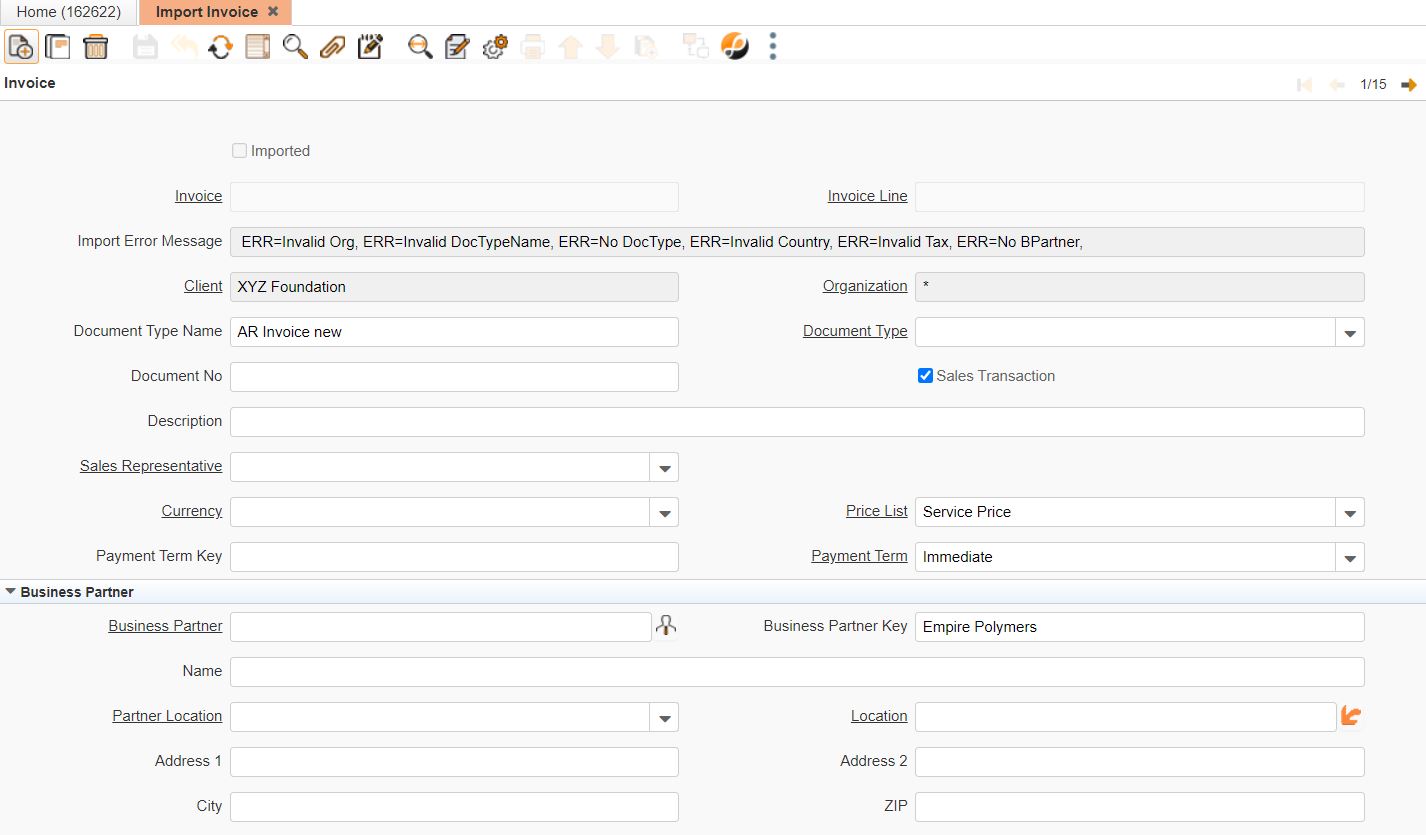Click the Address 1 input field
1426x835 pixels.
pos(454,762)
